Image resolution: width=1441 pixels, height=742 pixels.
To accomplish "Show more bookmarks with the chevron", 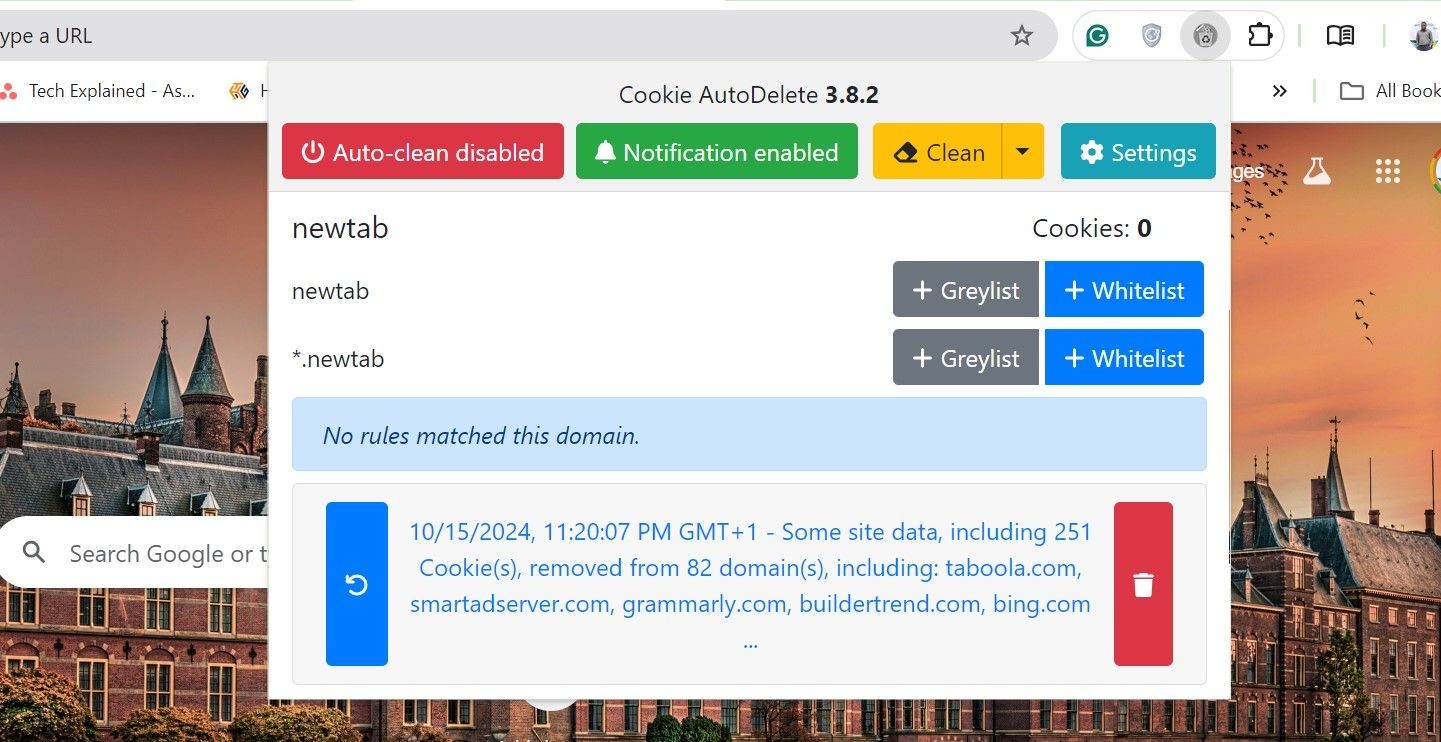I will (1279, 91).
